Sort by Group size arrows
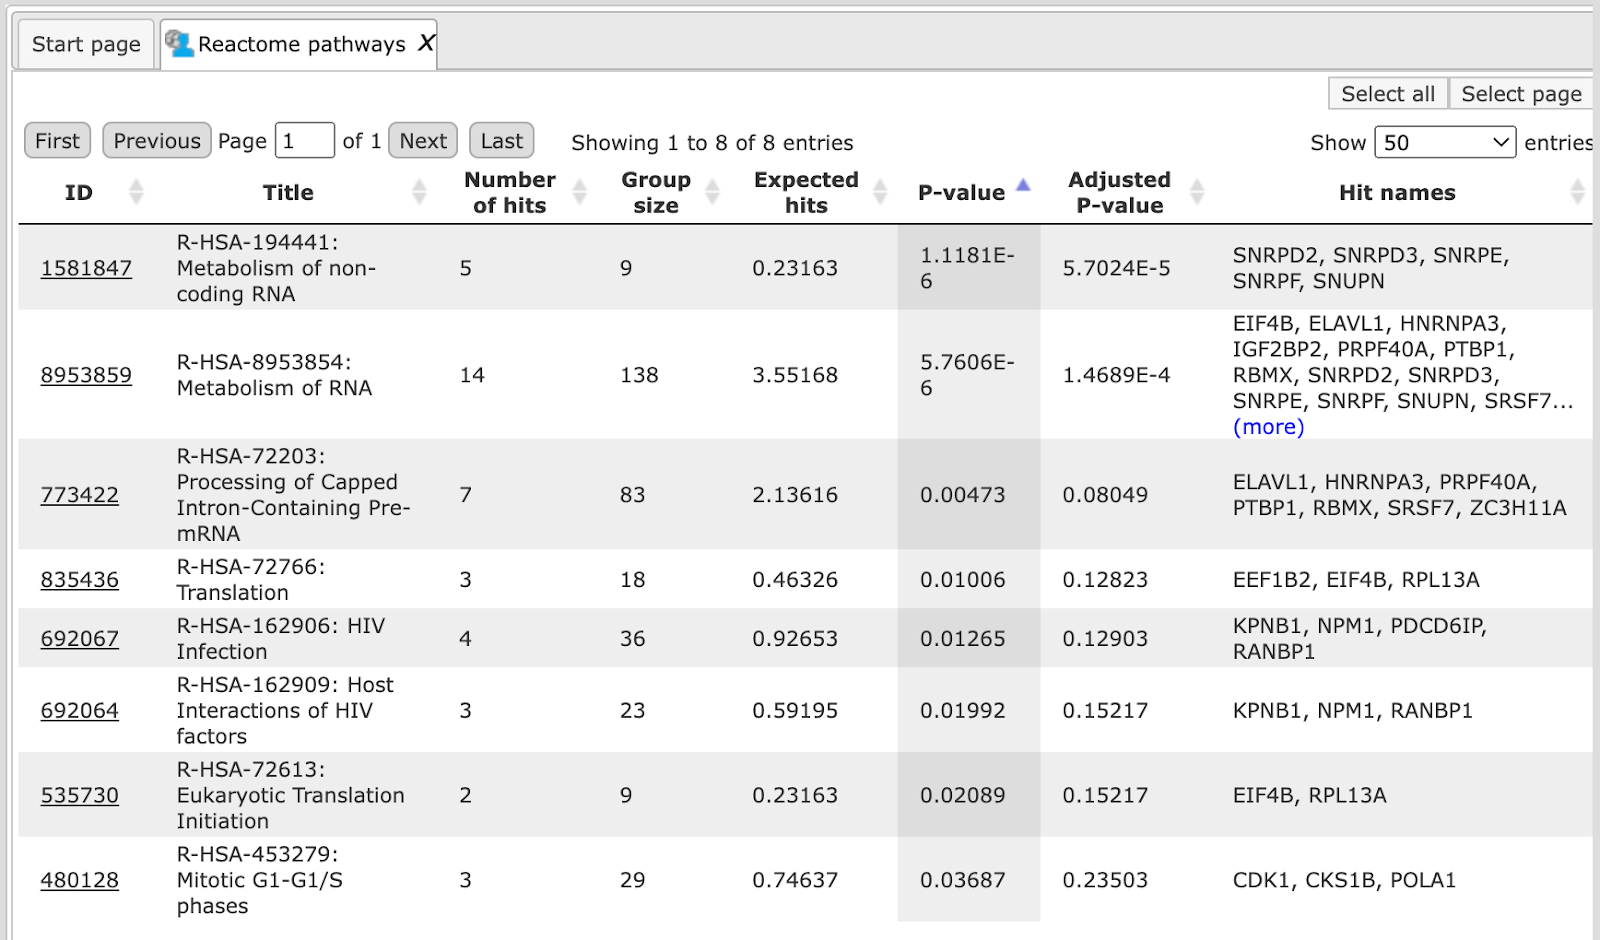 point(712,191)
